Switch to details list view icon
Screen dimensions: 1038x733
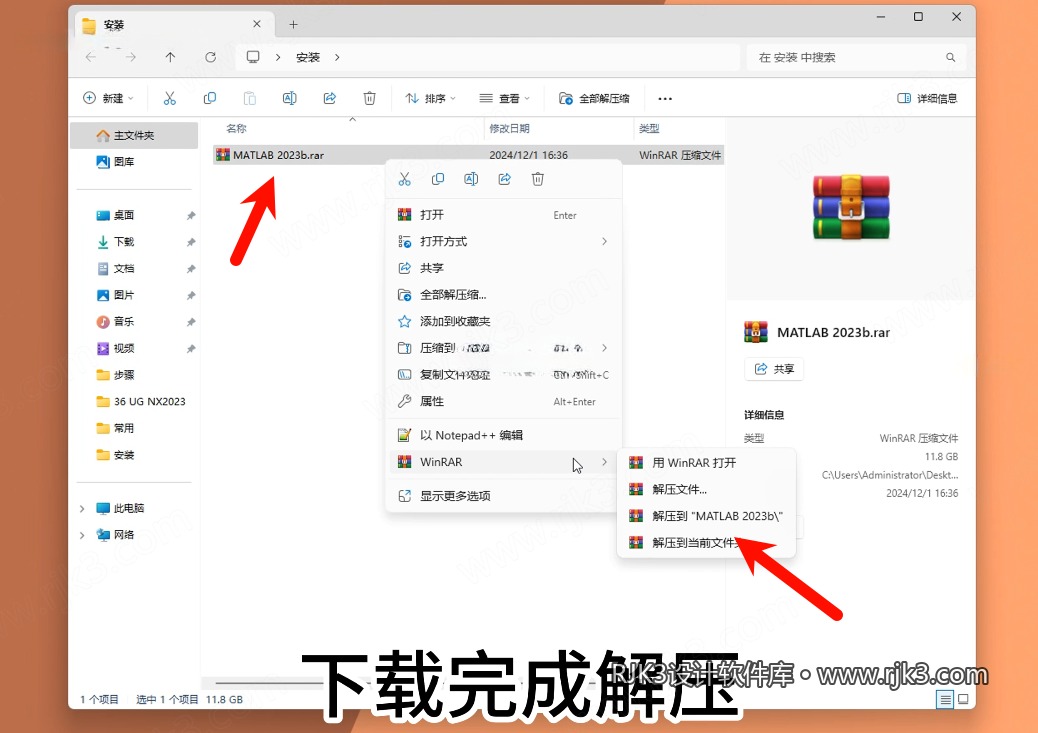(945, 699)
